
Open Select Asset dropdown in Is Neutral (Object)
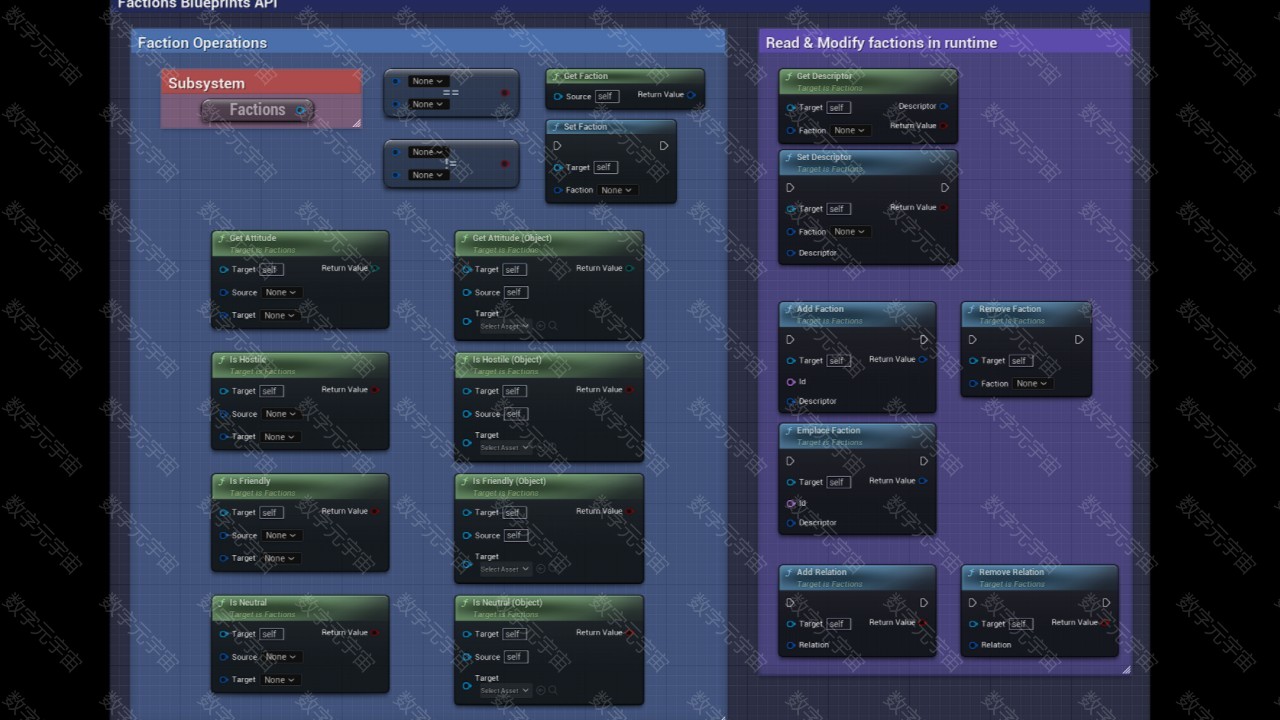(504, 690)
